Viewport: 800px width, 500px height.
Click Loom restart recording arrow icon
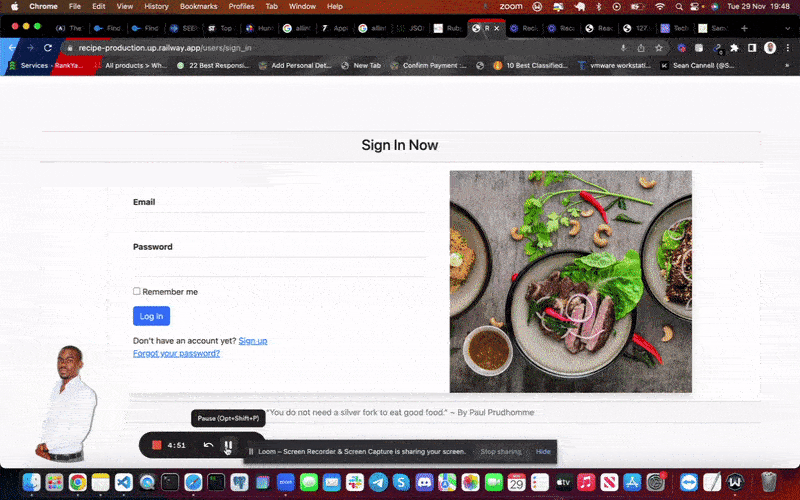pyautogui.click(x=208, y=445)
